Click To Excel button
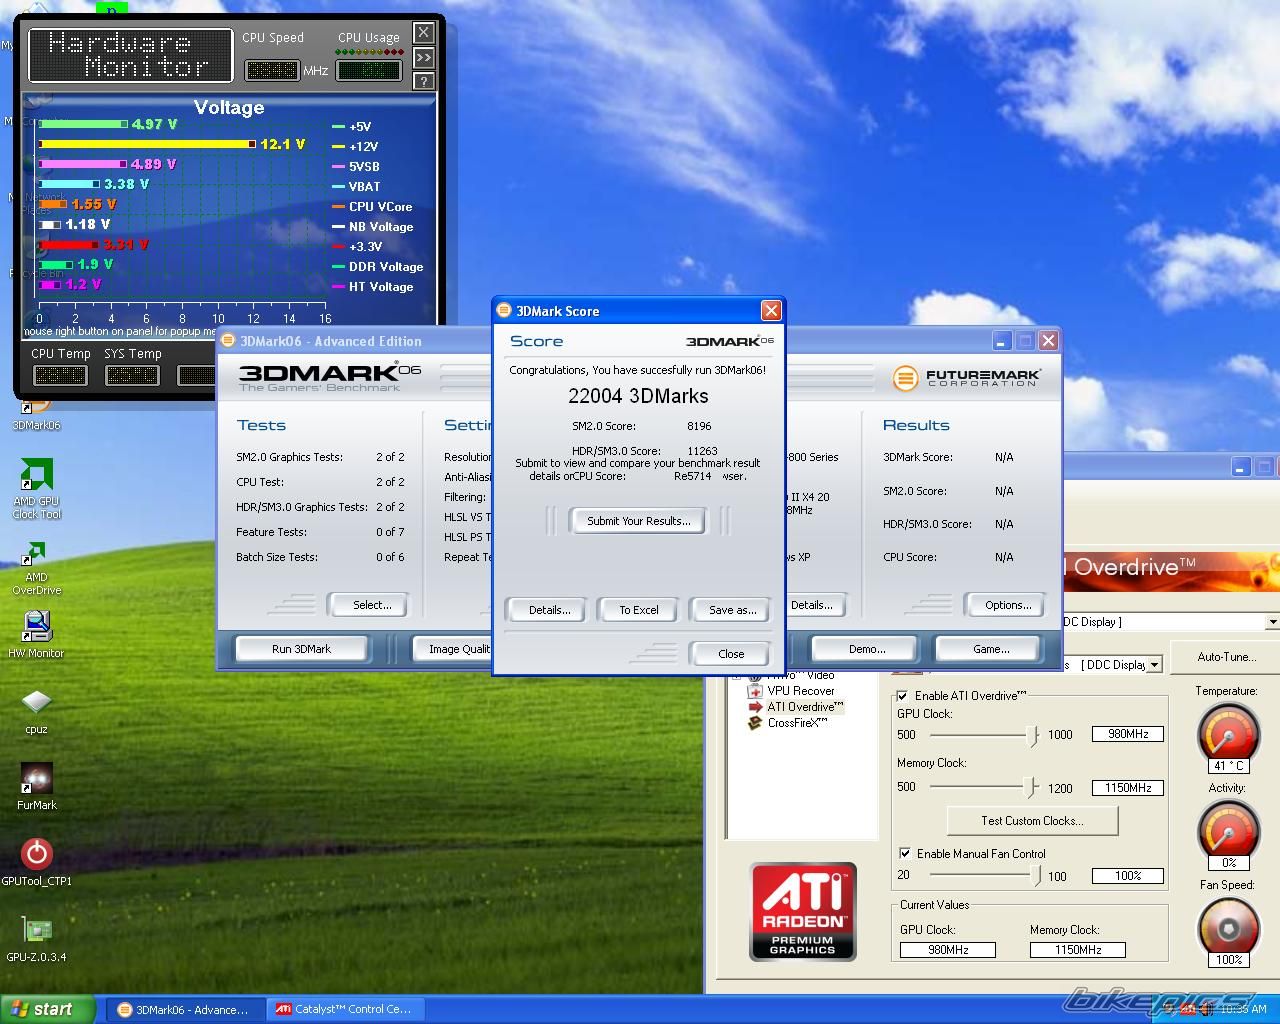Screen dimensions: 1280x1024 638,610
